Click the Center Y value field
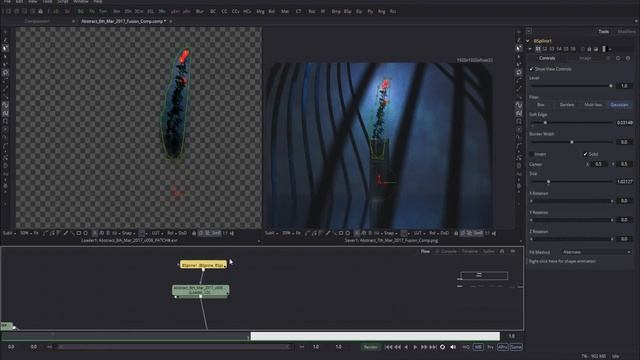This screenshot has height=360, width=640. 624,164
